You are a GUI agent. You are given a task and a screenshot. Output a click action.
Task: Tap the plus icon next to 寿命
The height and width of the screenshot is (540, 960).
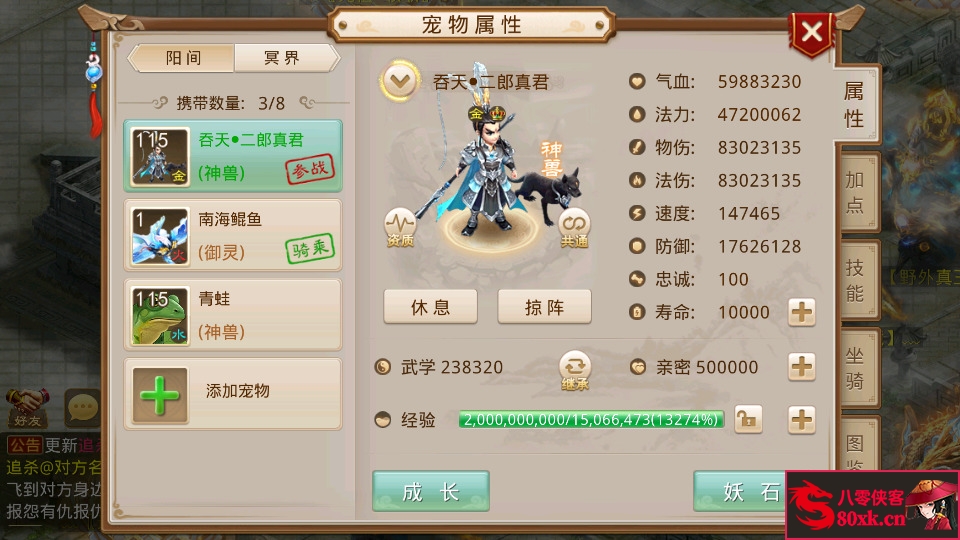(801, 312)
